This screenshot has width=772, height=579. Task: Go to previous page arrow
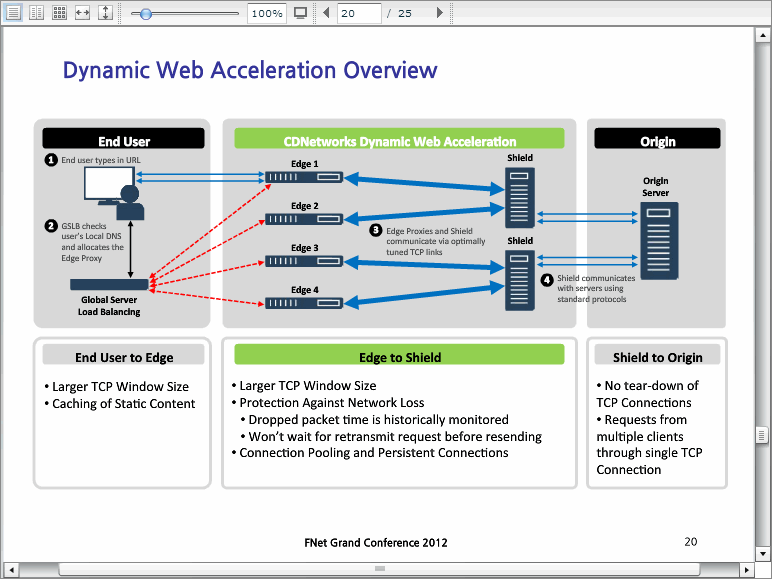pyautogui.click(x=325, y=13)
